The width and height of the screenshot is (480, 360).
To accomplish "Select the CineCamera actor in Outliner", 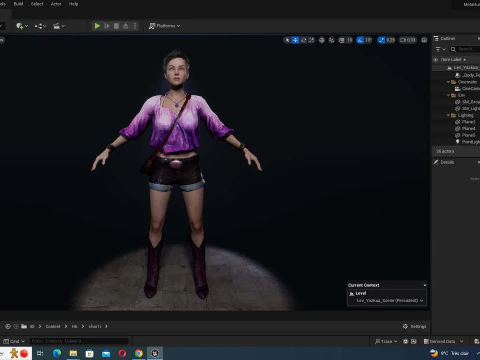I will coord(456,89).
